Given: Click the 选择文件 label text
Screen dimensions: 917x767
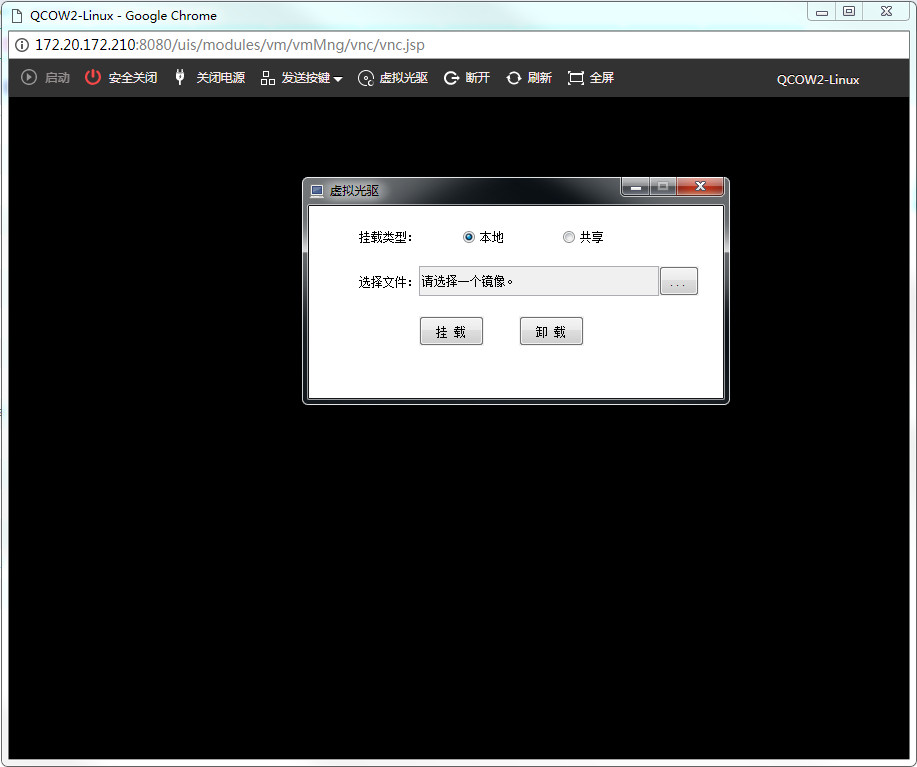Looking at the screenshot, I should click(x=385, y=282).
